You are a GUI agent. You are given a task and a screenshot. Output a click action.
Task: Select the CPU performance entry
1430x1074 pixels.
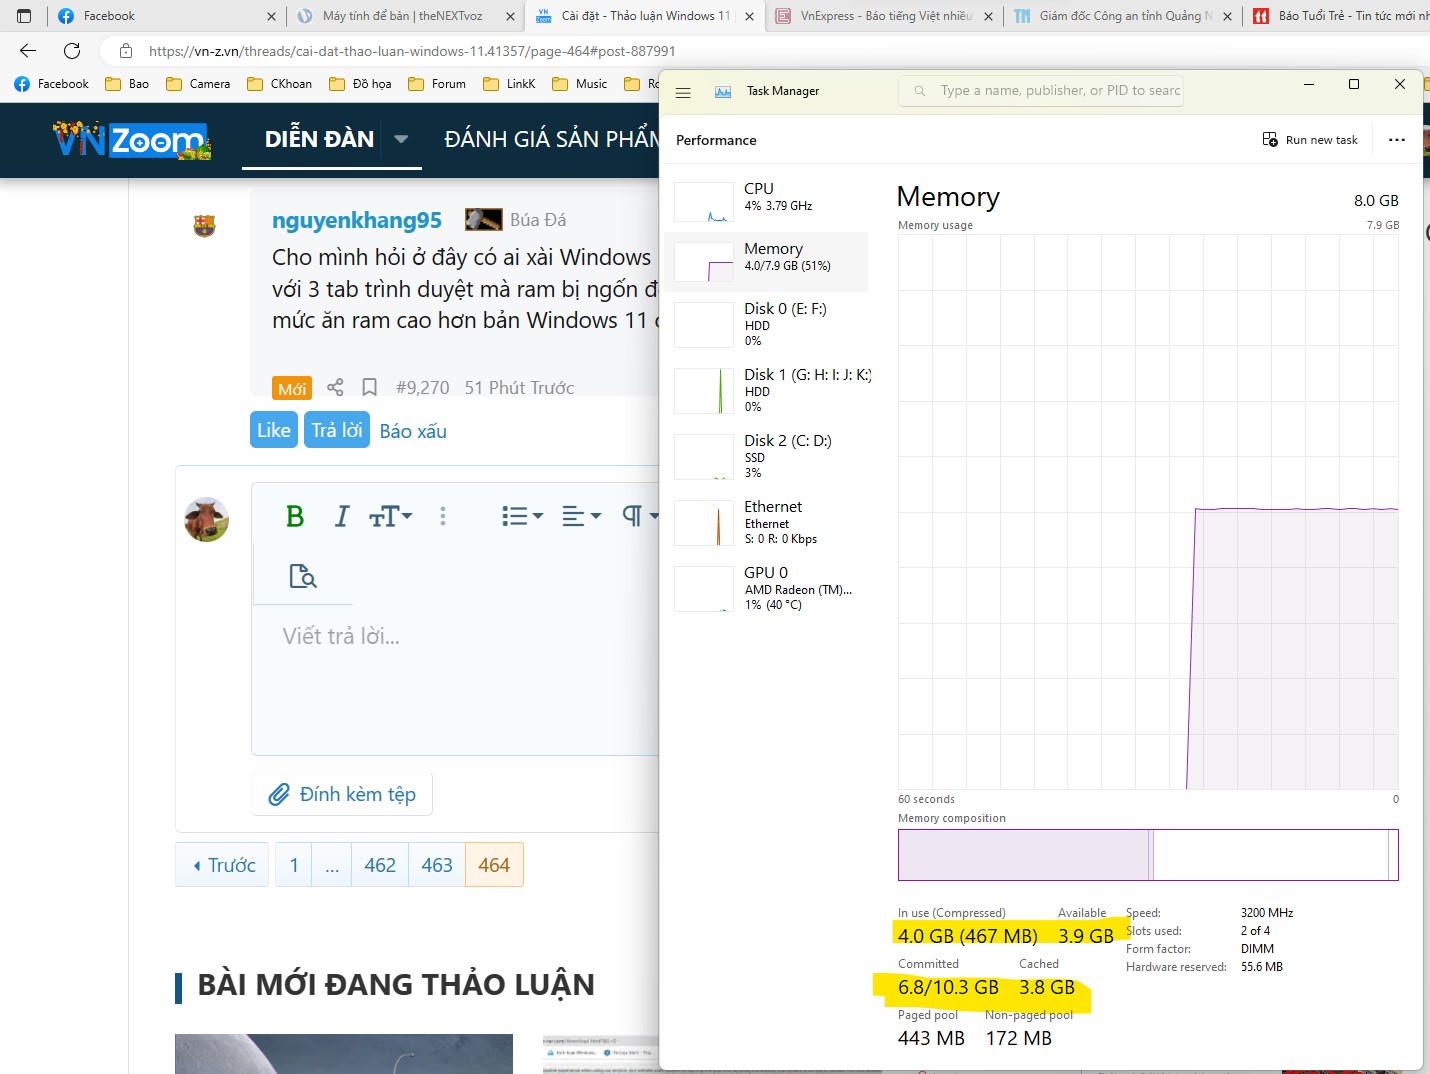(766, 201)
